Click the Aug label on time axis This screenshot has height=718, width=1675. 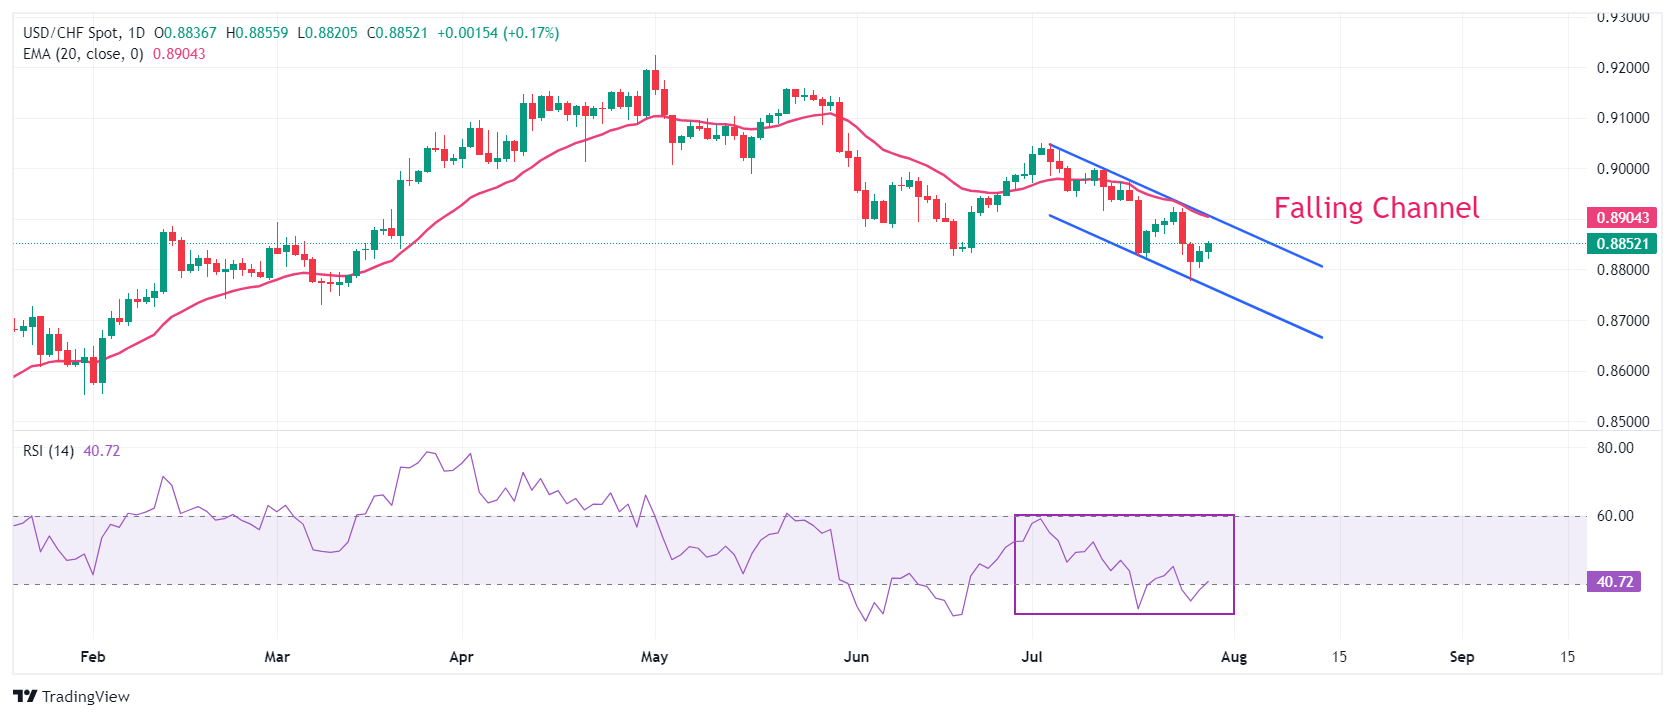click(1234, 657)
